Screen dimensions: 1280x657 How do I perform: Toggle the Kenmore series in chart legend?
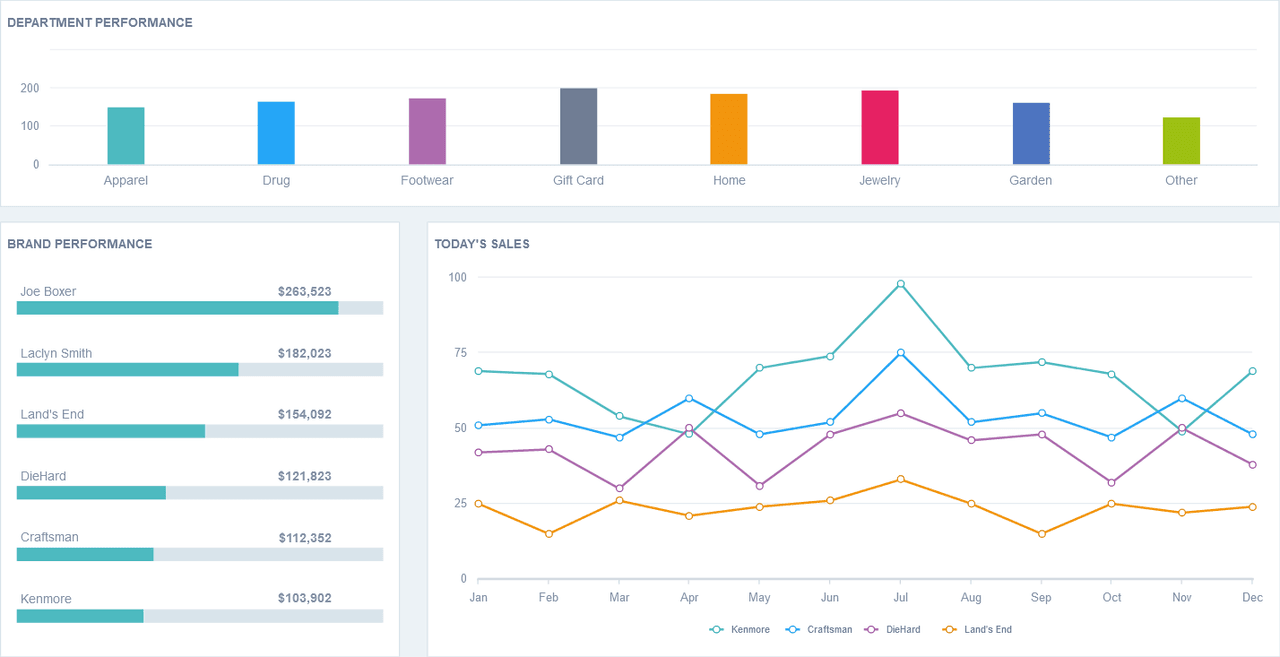[740, 630]
